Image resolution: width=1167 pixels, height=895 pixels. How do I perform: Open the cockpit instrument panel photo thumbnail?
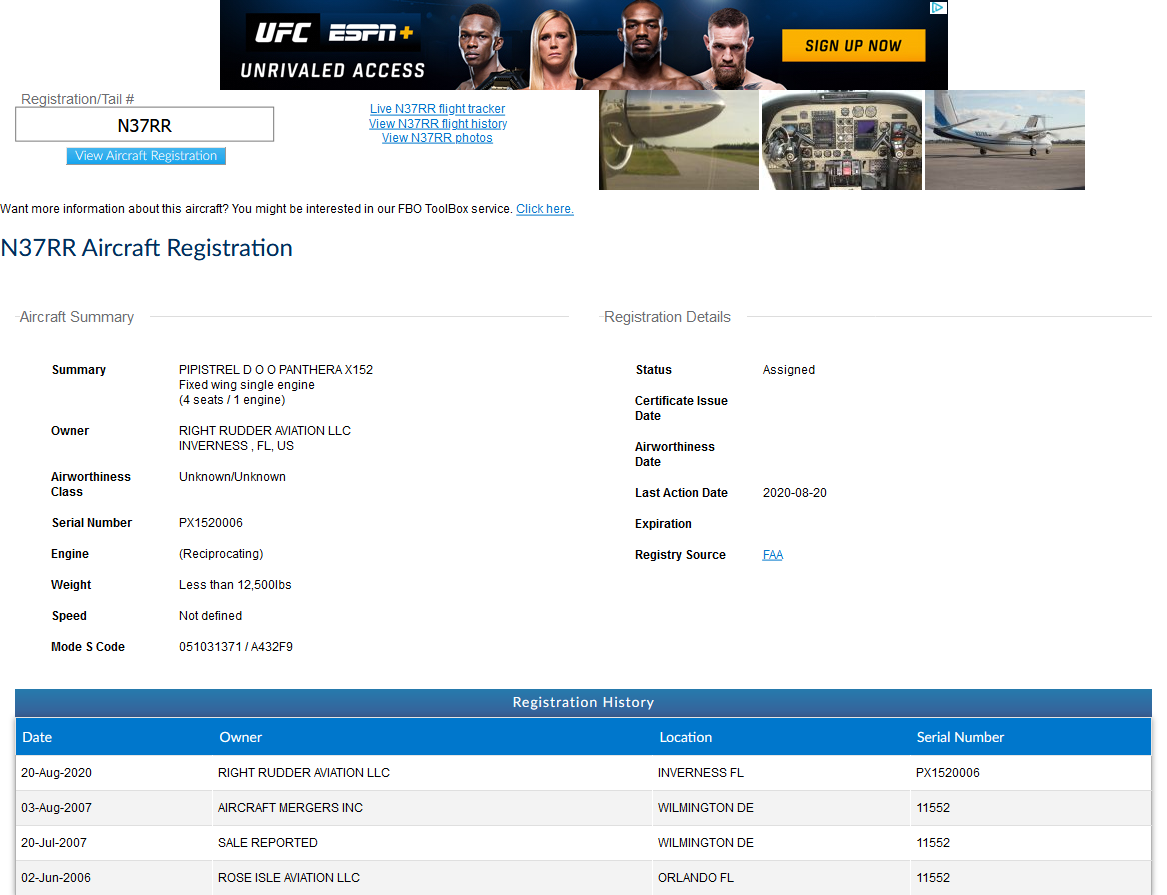click(x=842, y=140)
